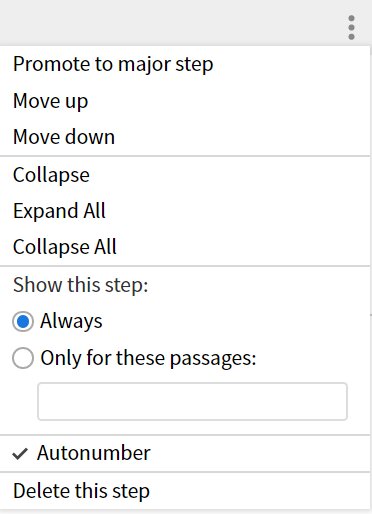Select Only for these passages radio
This screenshot has height=514, width=372.
(23, 358)
